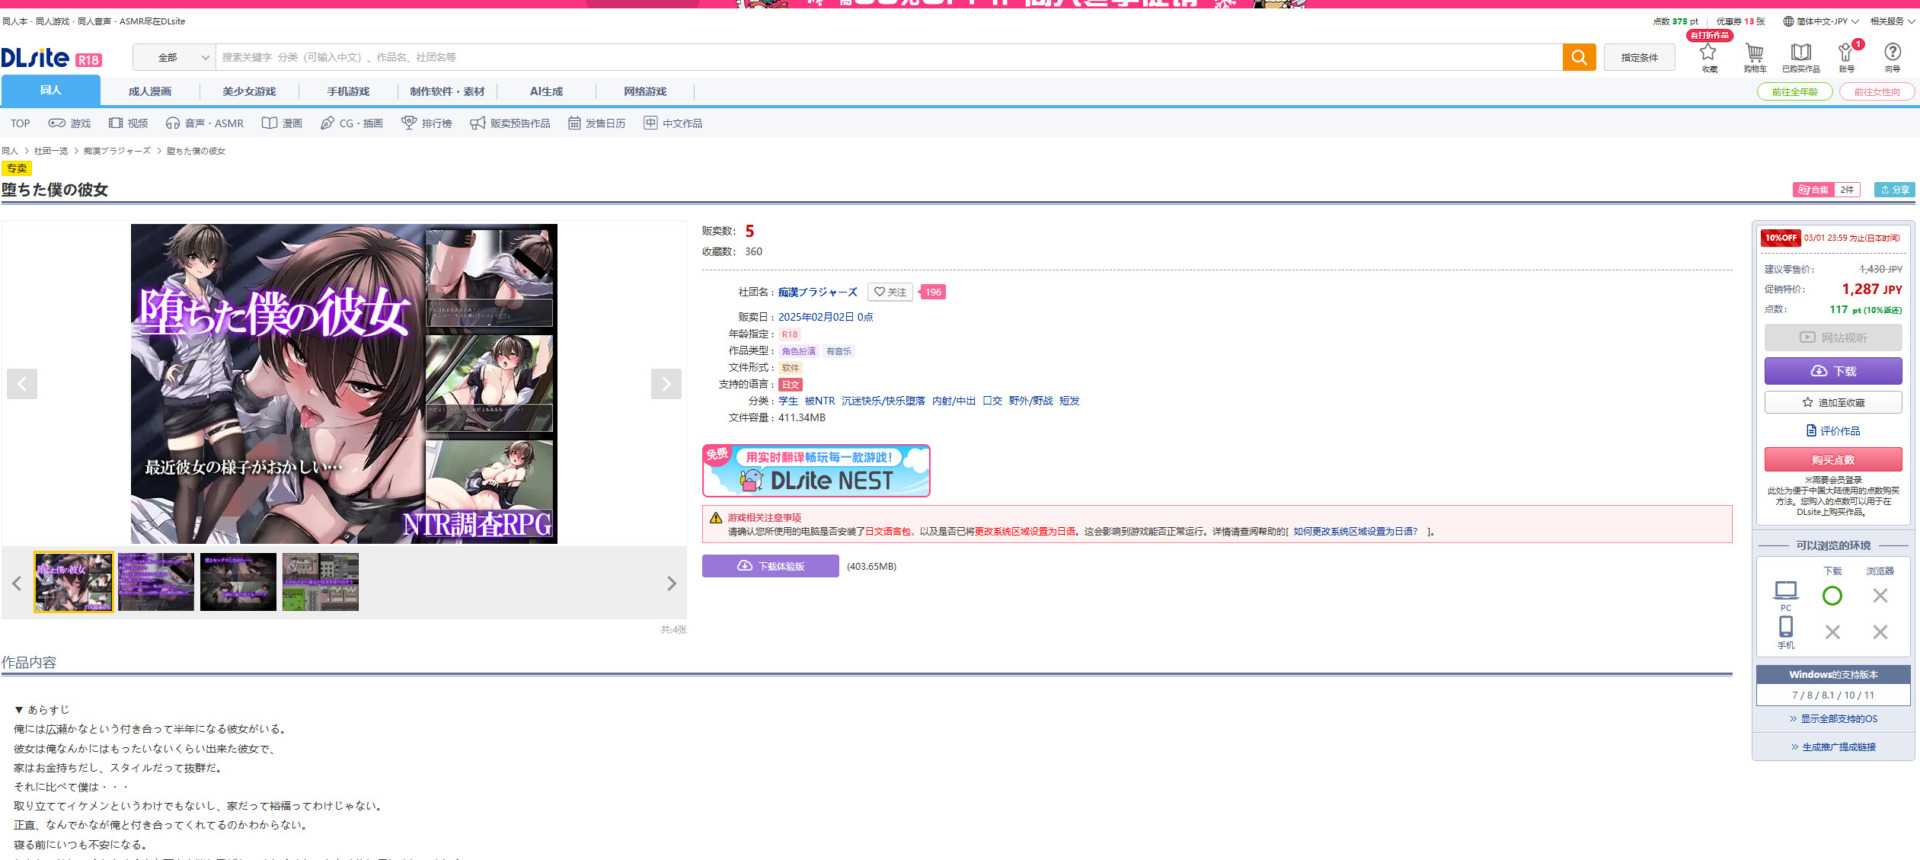The height and width of the screenshot is (860, 1920).
Task: Click the 日文语言包 link in notice
Action: (887, 532)
